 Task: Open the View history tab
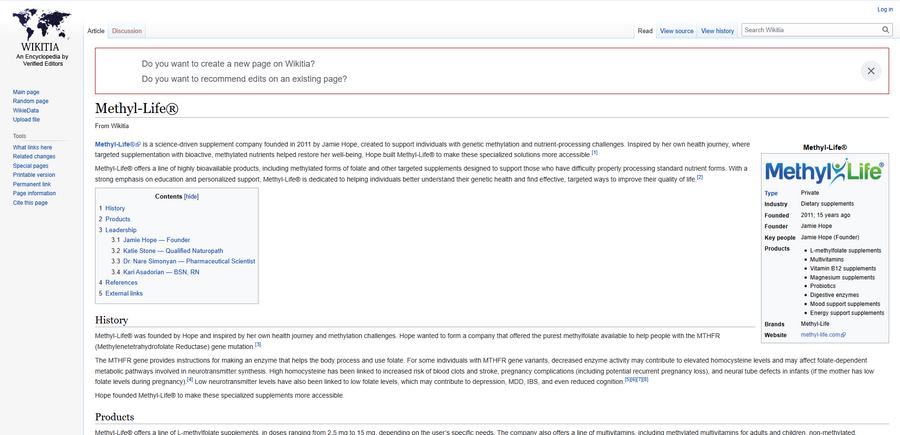pyautogui.click(x=717, y=31)
